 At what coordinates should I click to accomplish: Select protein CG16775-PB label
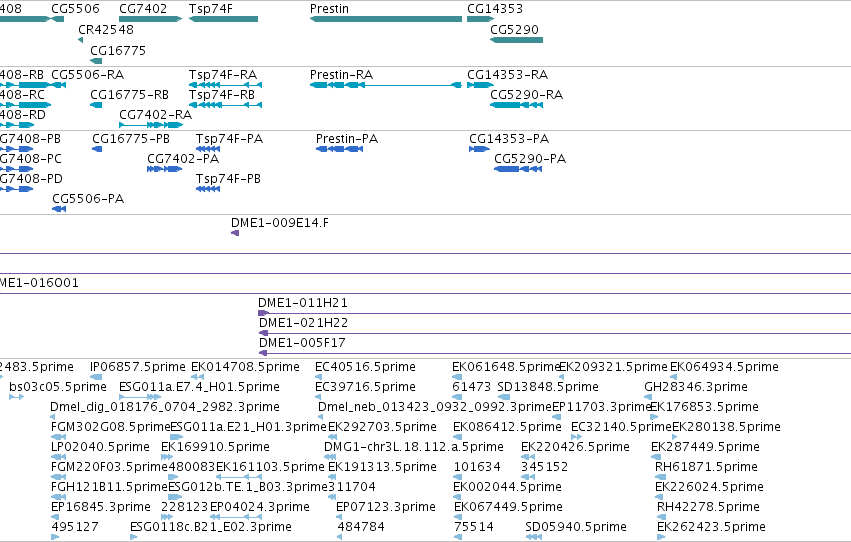point(131,138)
